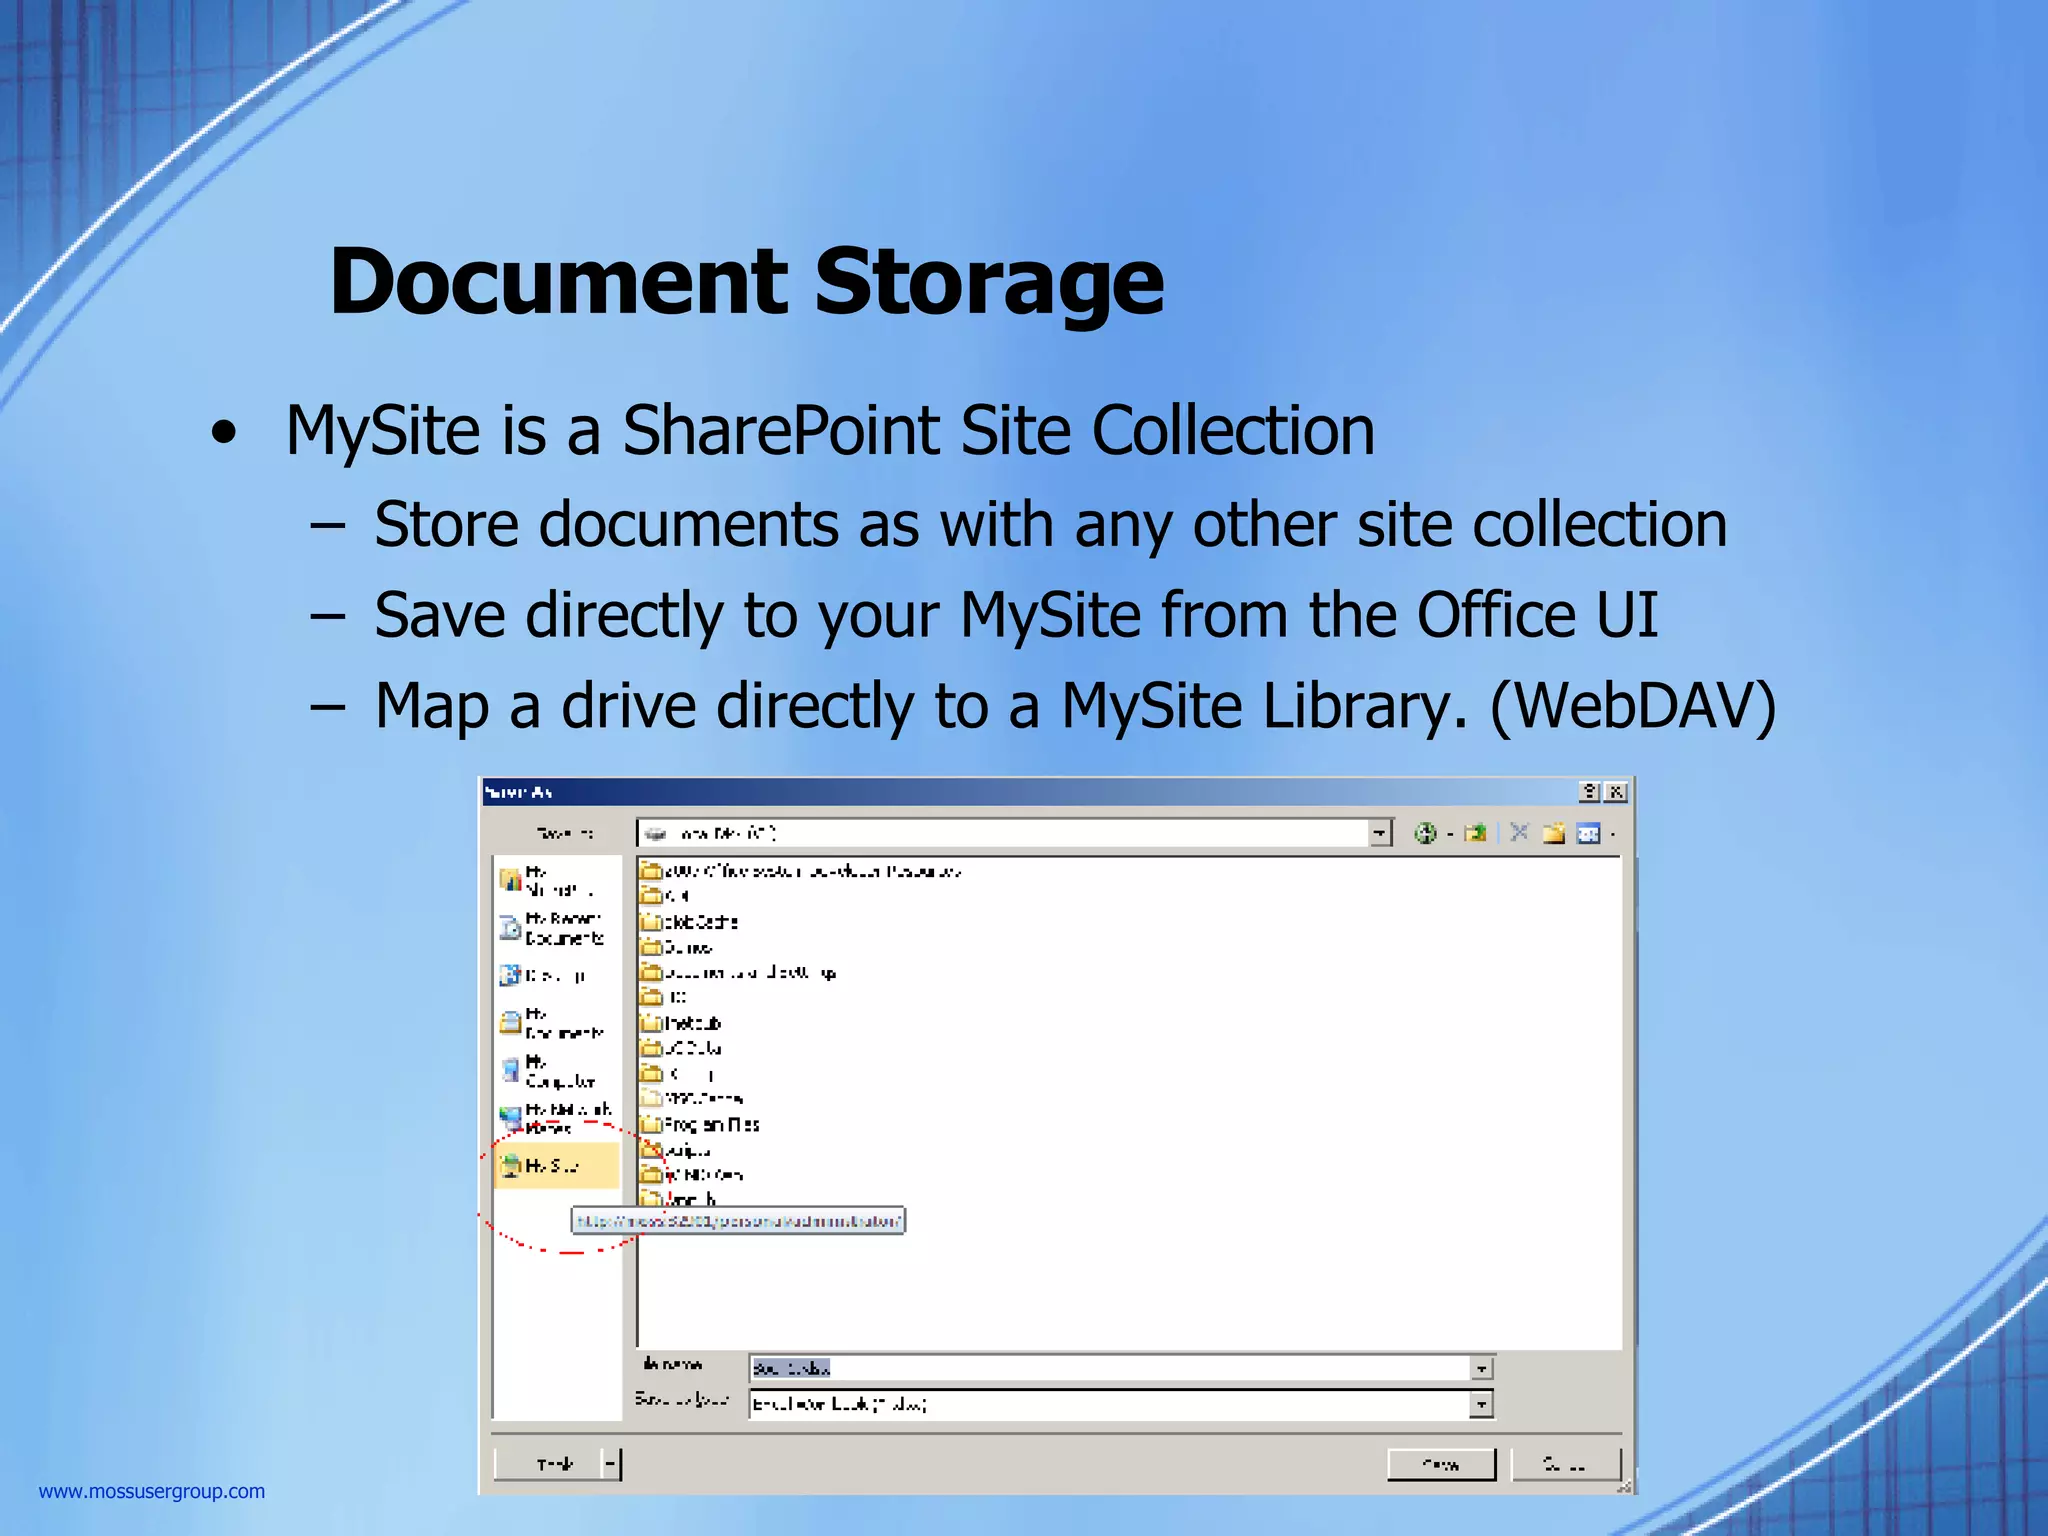Select My Network Places in places bar
This screenshot has height=1536, width=2048.
(556, 1118)
